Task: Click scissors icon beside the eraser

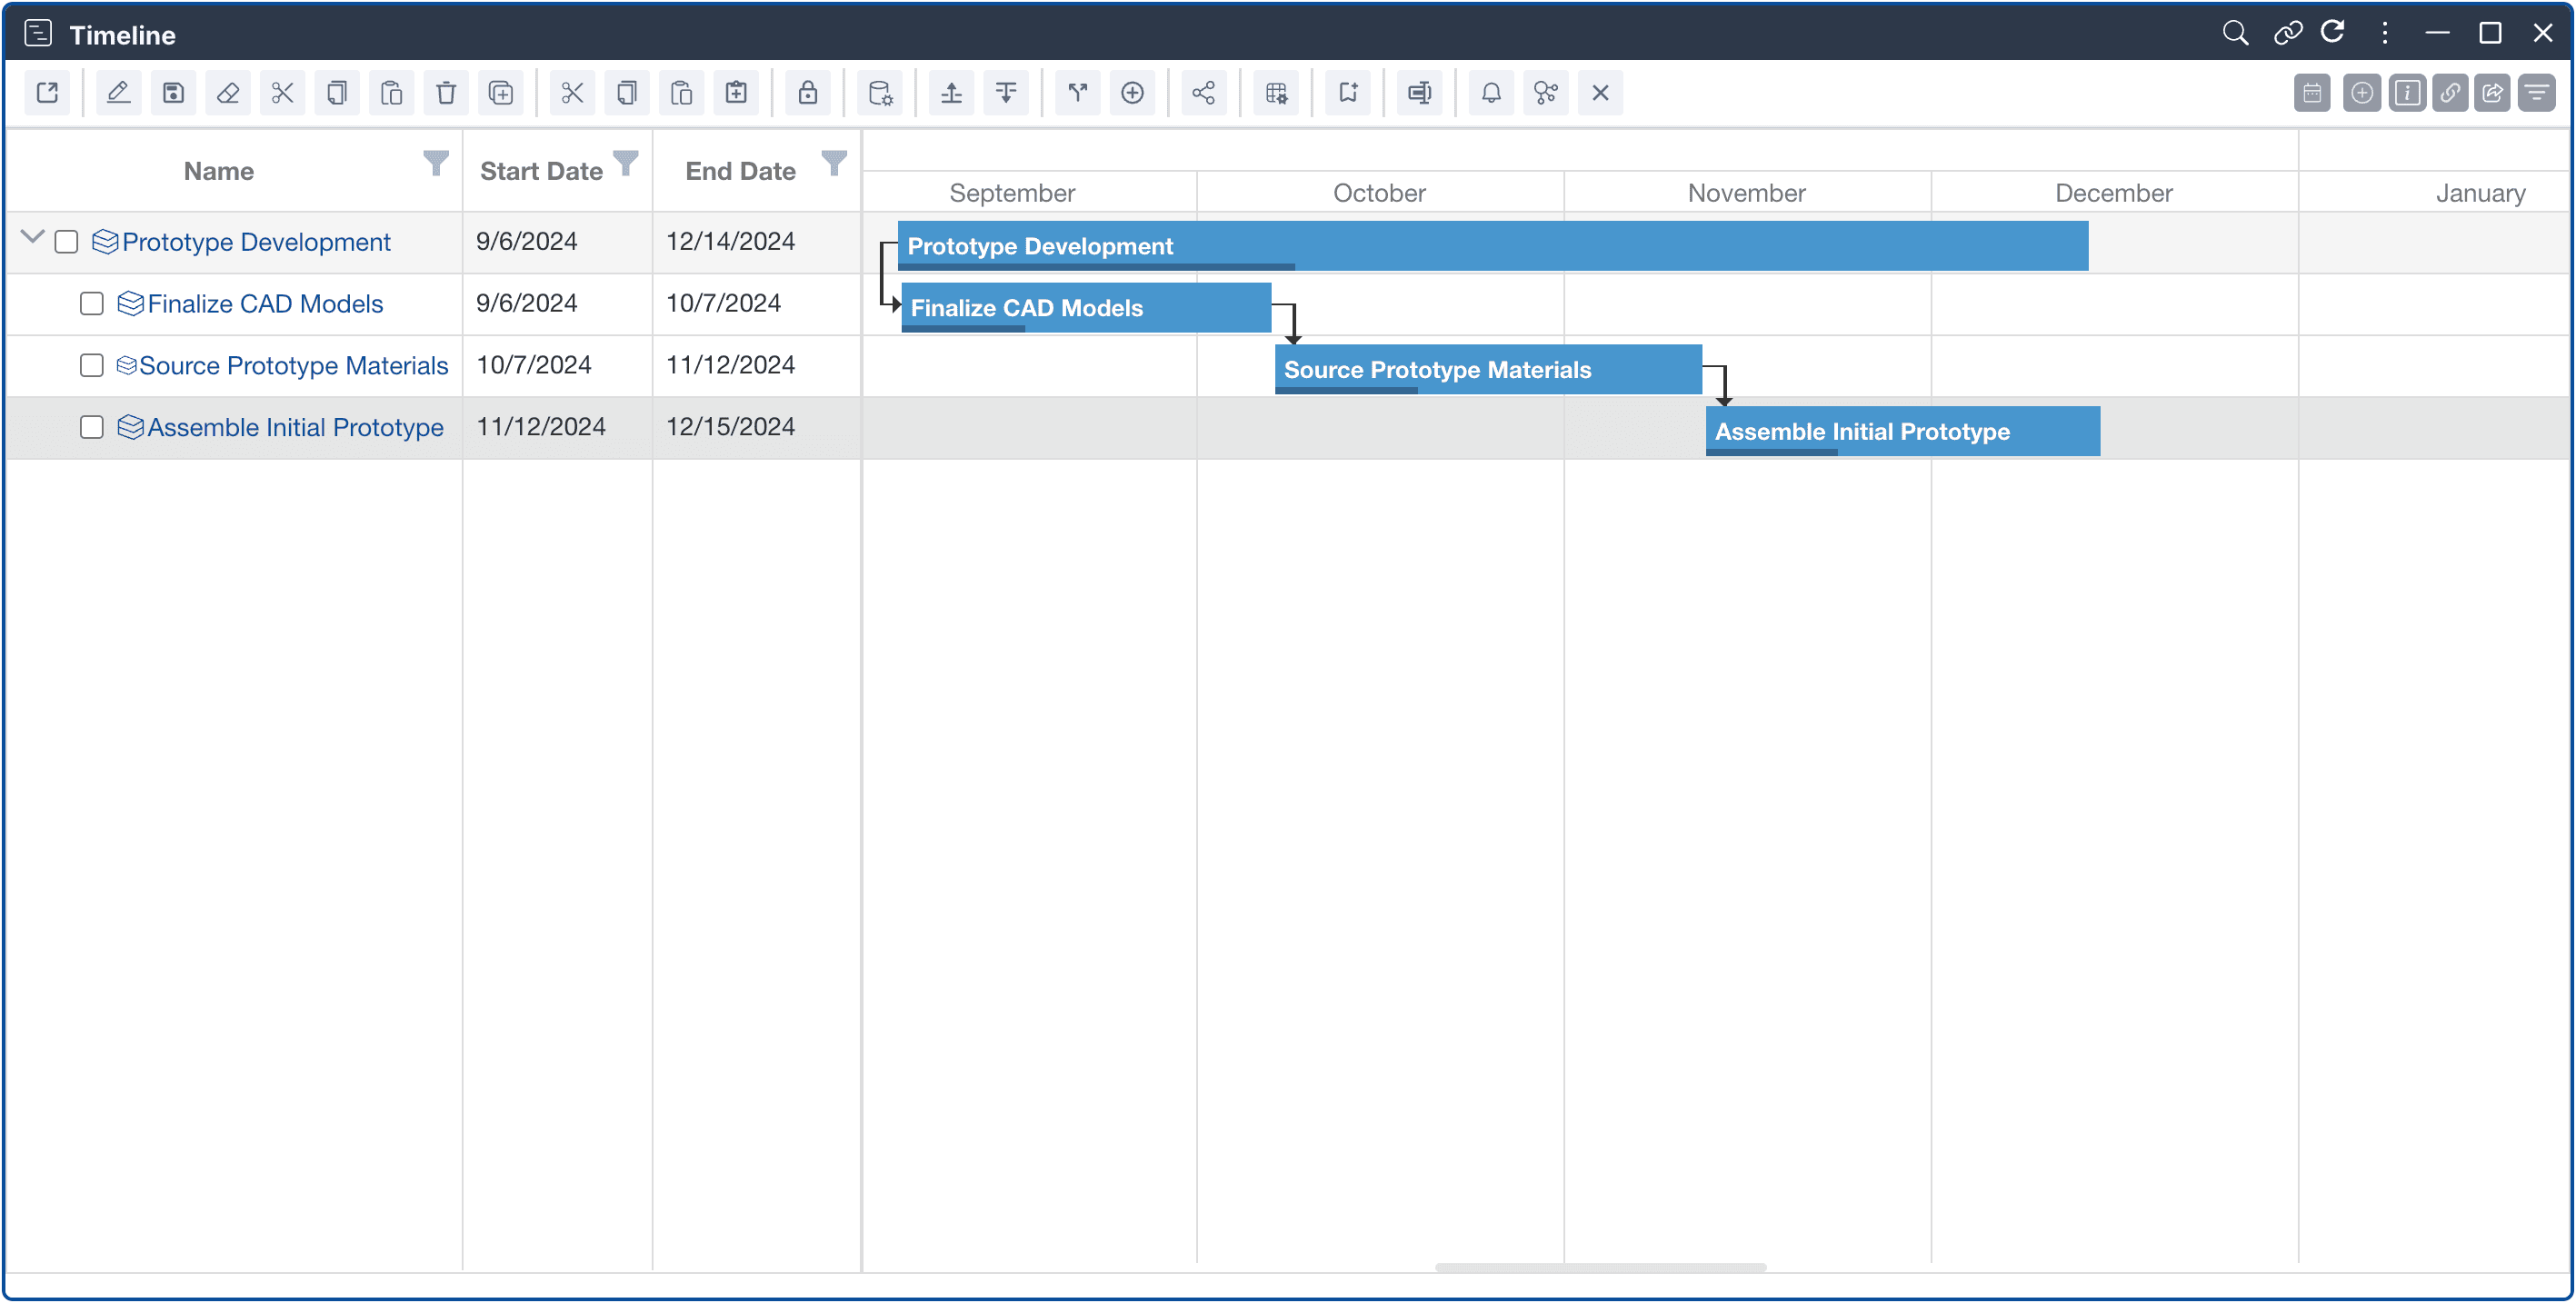Action: tap(282, 93)
